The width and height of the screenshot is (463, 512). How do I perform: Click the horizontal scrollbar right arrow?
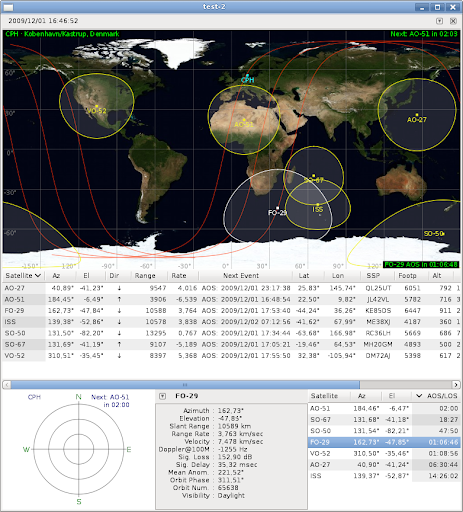pos(456,385)
